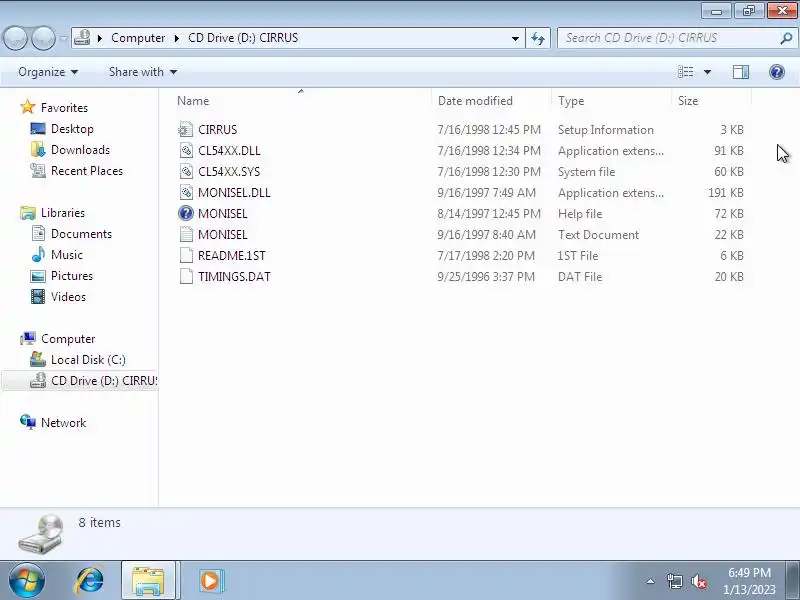Click Windows Explorer taskbar button
800x600 pixels.
[x=148, y=580]
